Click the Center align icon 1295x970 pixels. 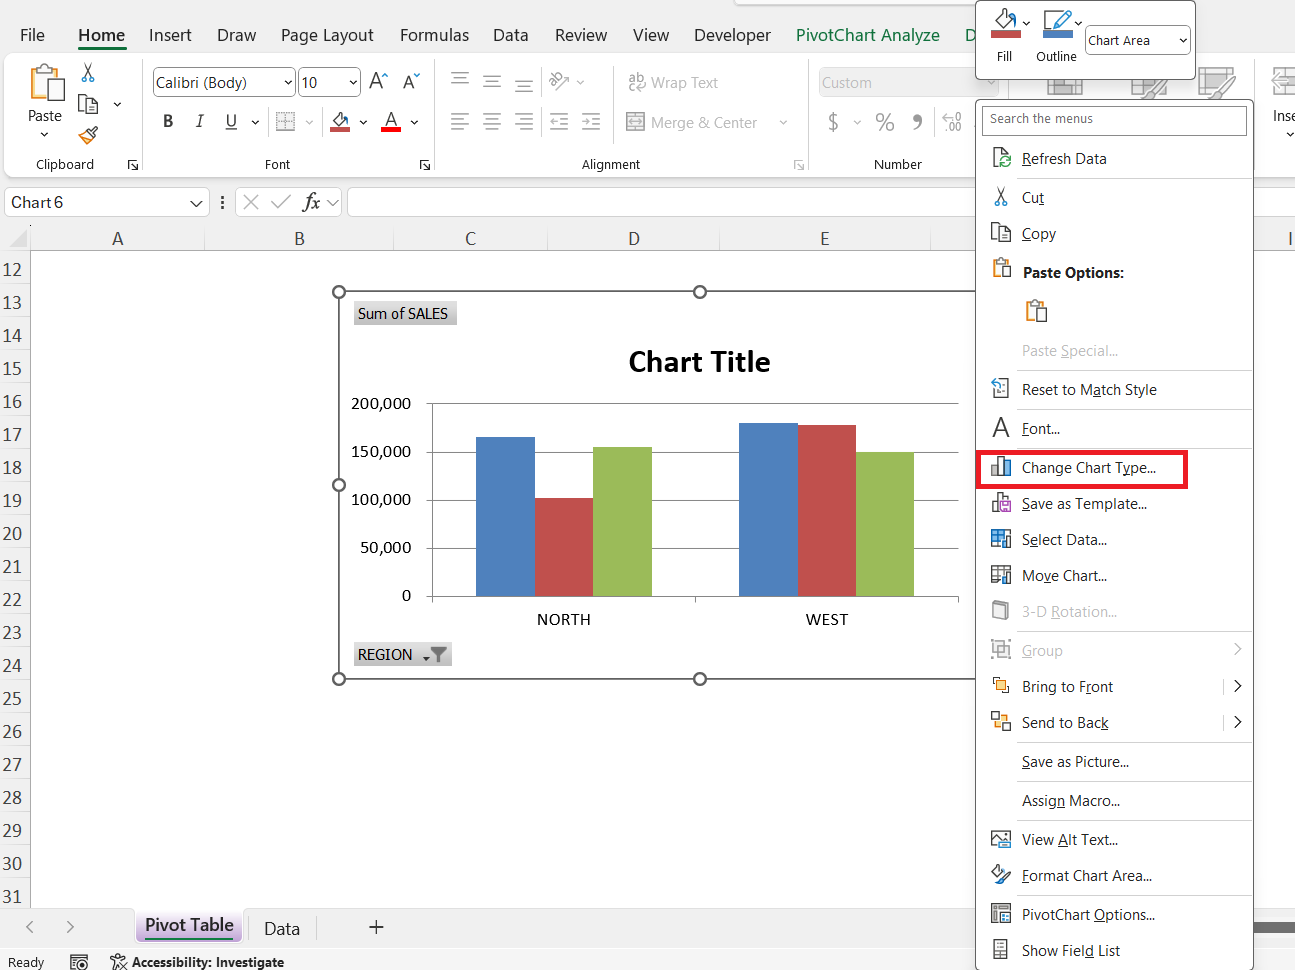(492, 122)
